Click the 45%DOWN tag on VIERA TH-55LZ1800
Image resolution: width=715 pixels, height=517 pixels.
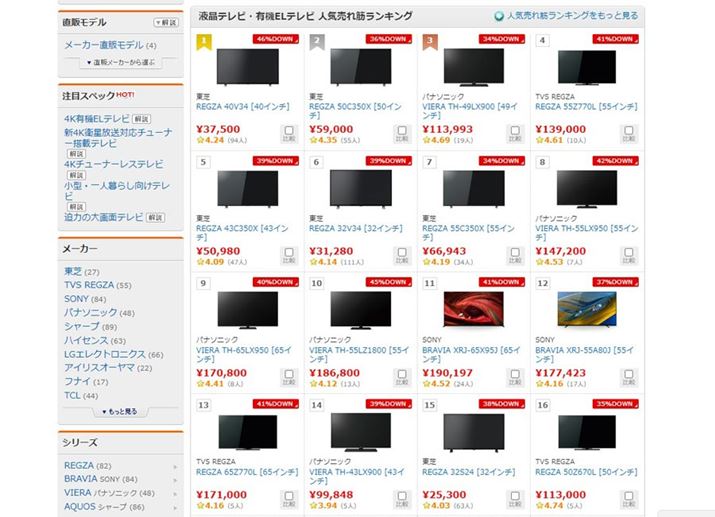(x=389, y=282)
